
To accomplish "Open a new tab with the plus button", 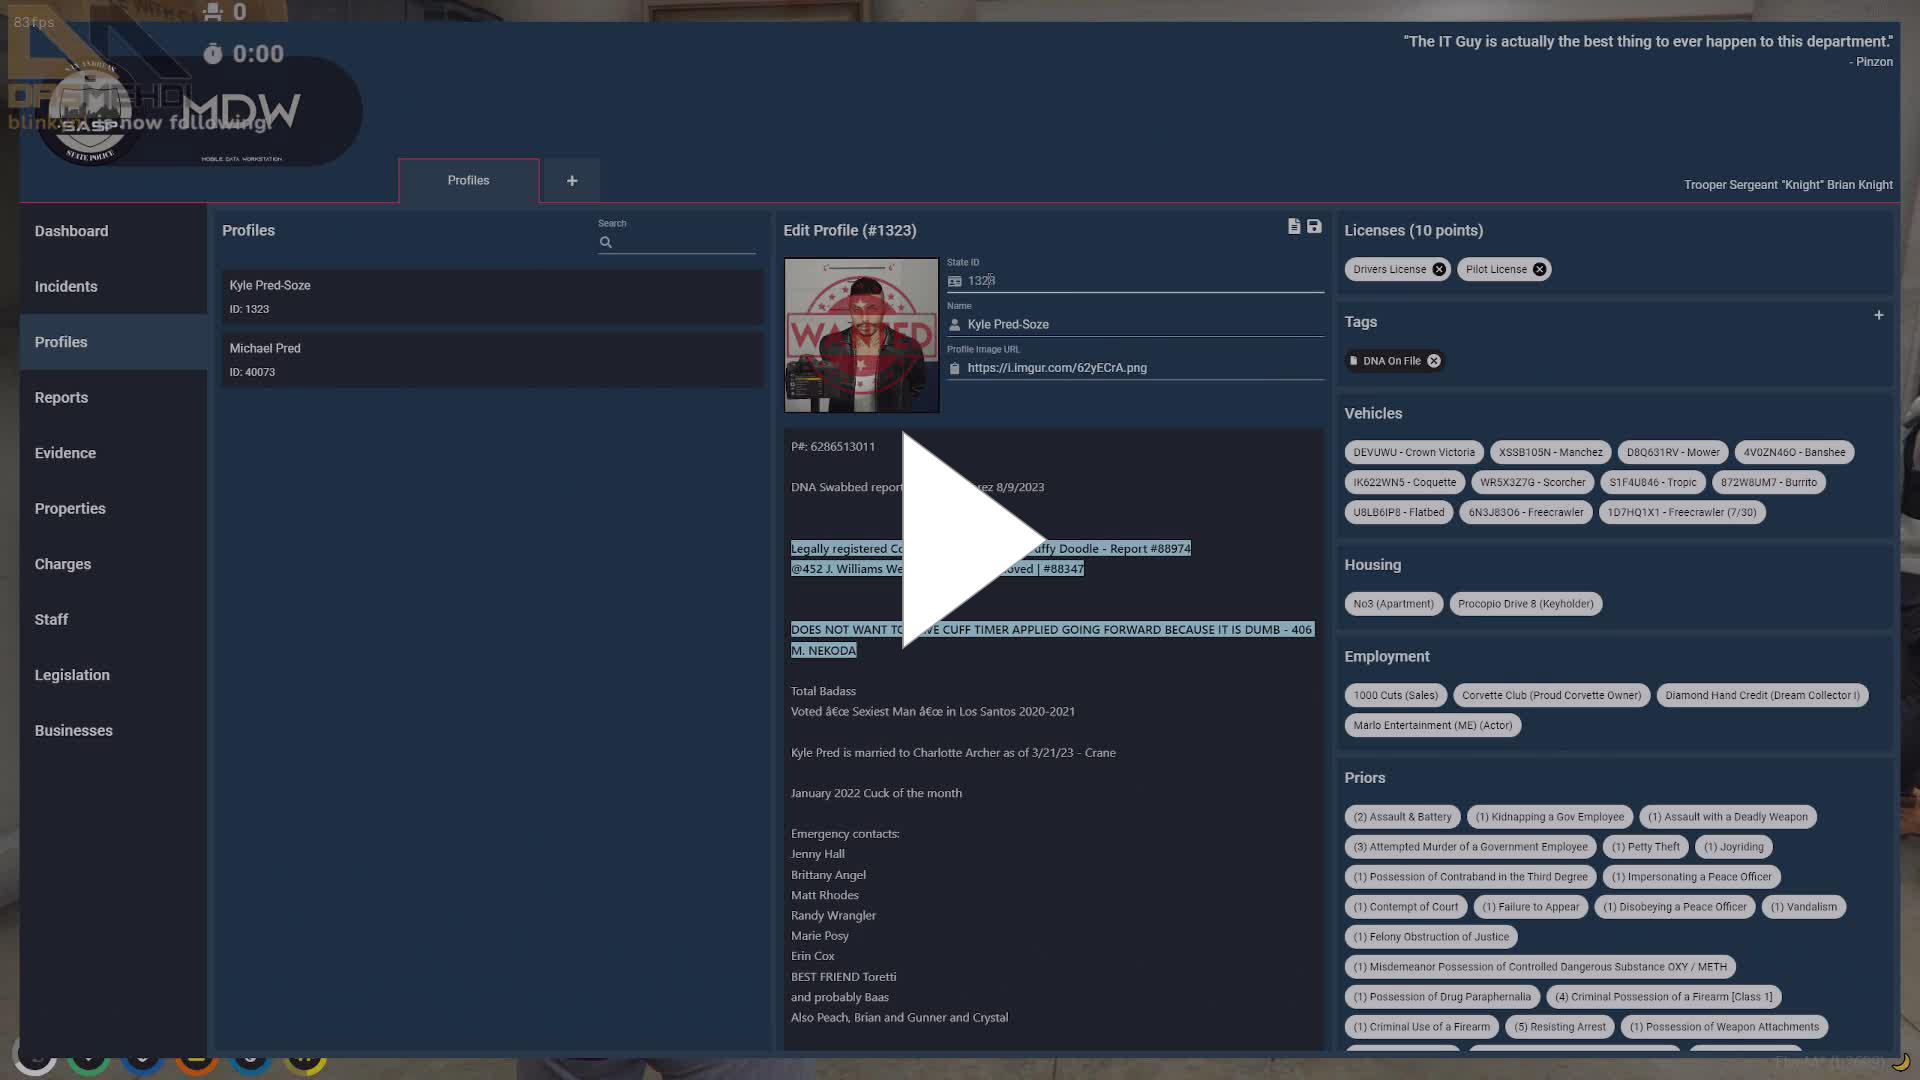I will point(571,180).
